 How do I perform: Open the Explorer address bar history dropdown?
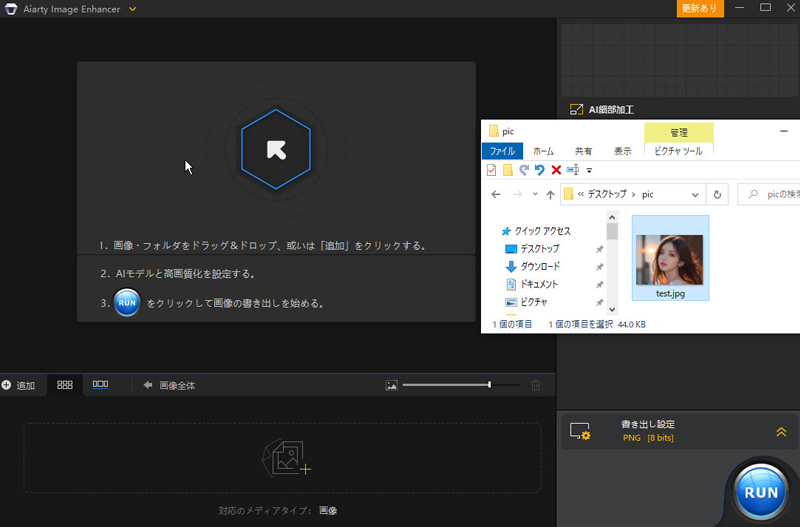tap(697, 195)
